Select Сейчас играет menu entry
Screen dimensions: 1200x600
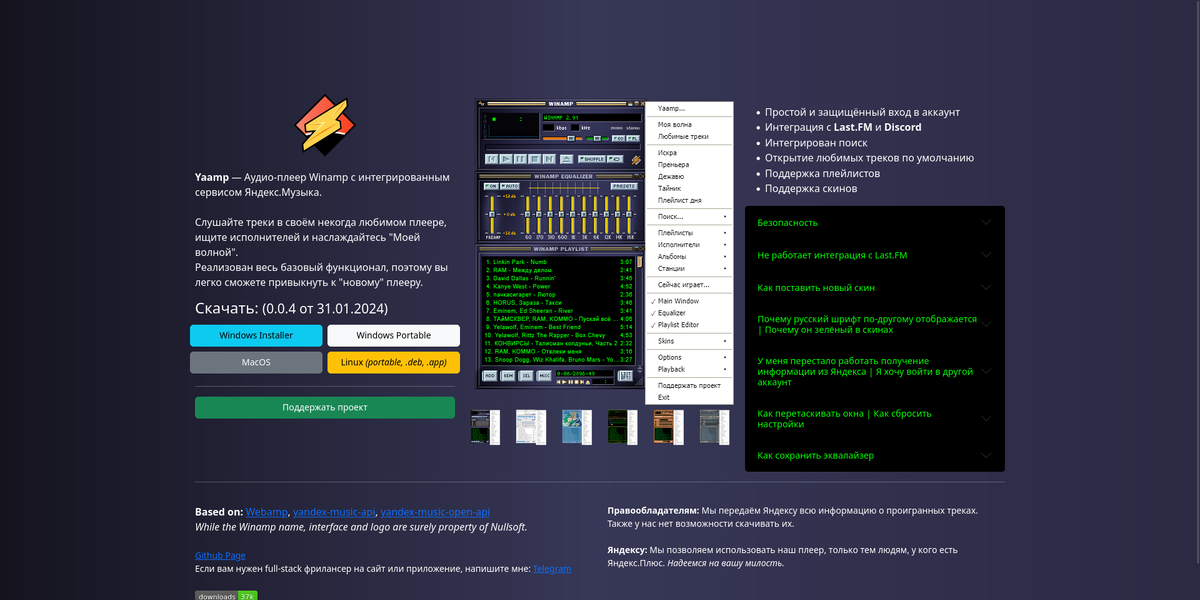[x=689, y=284]
